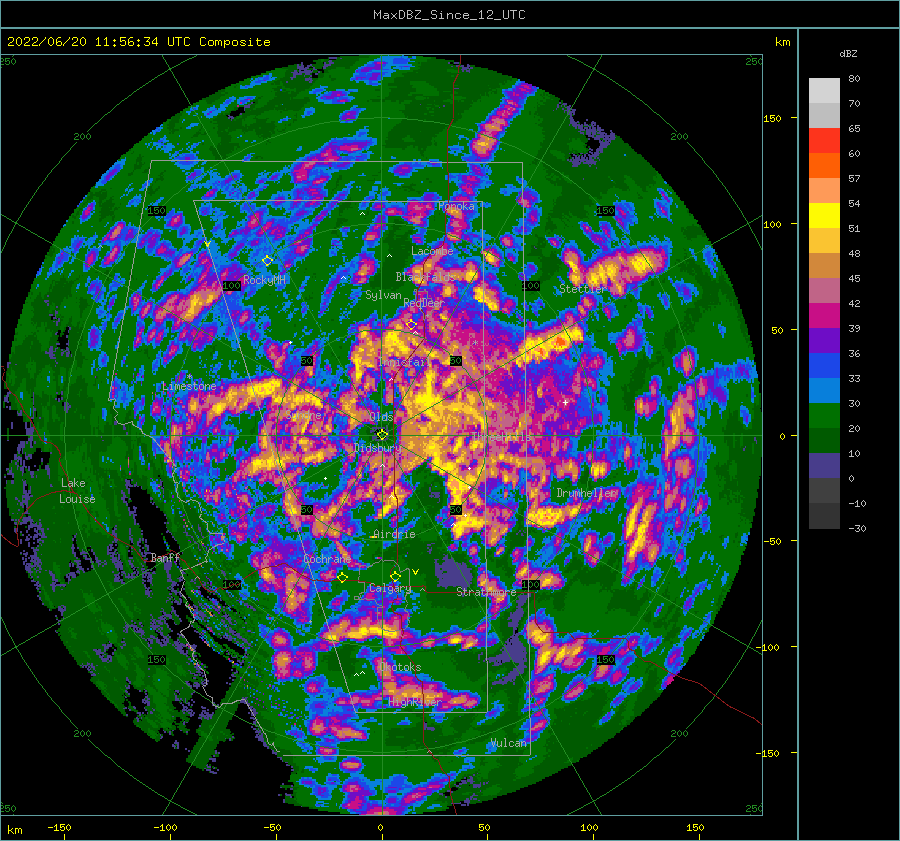Click the HighRiver label
This screenshot has height=841, width=900.
point(414,702)
